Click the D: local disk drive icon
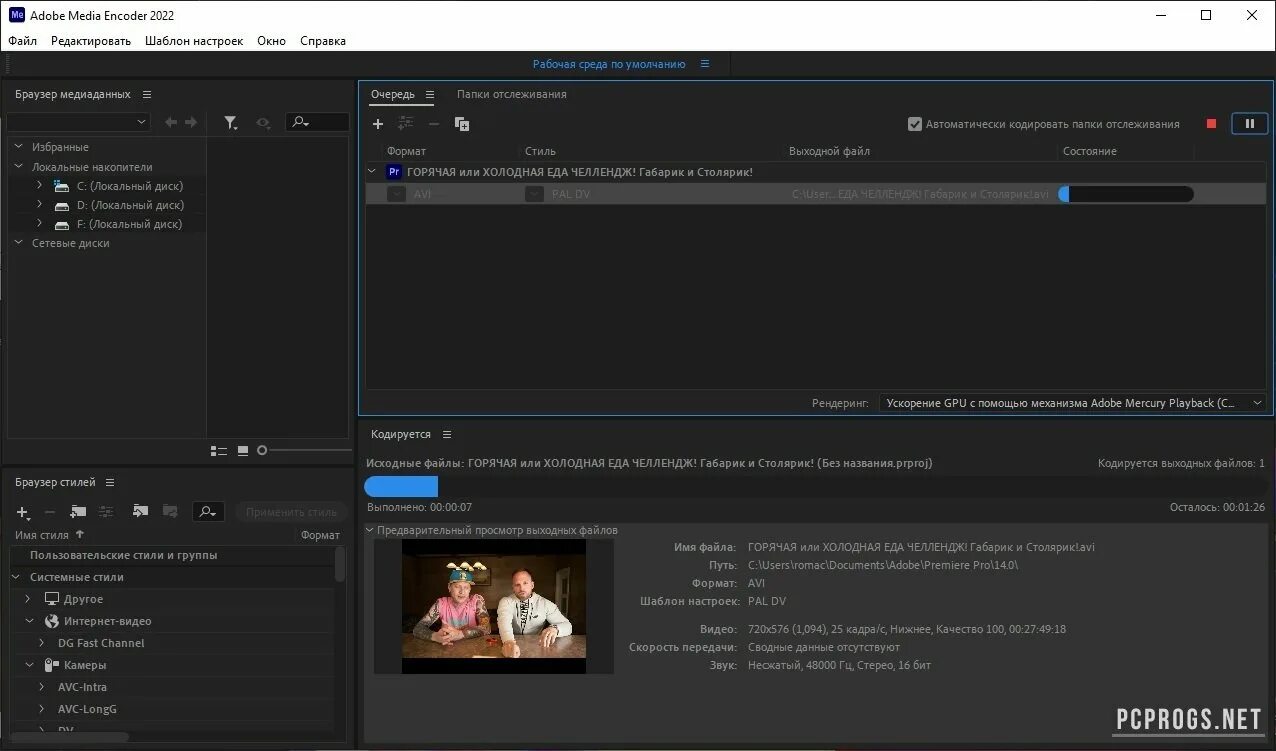This screenshot has height=751, width=1276. pos(61,205)
